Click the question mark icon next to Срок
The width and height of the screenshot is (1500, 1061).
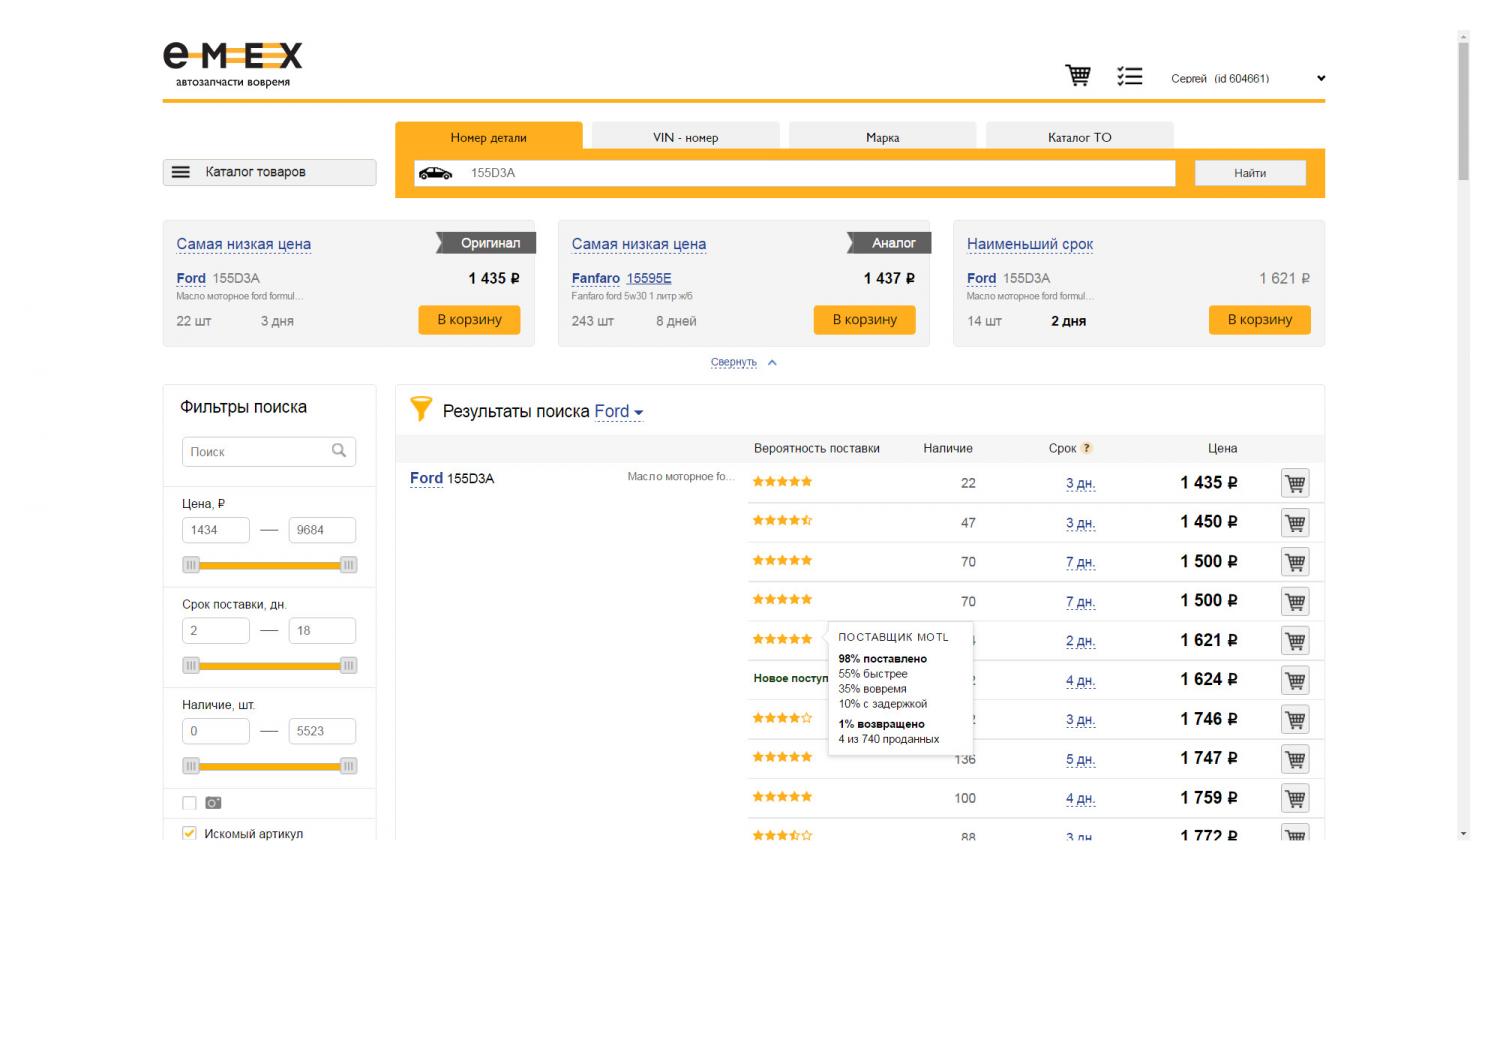tap(1087, 448)
